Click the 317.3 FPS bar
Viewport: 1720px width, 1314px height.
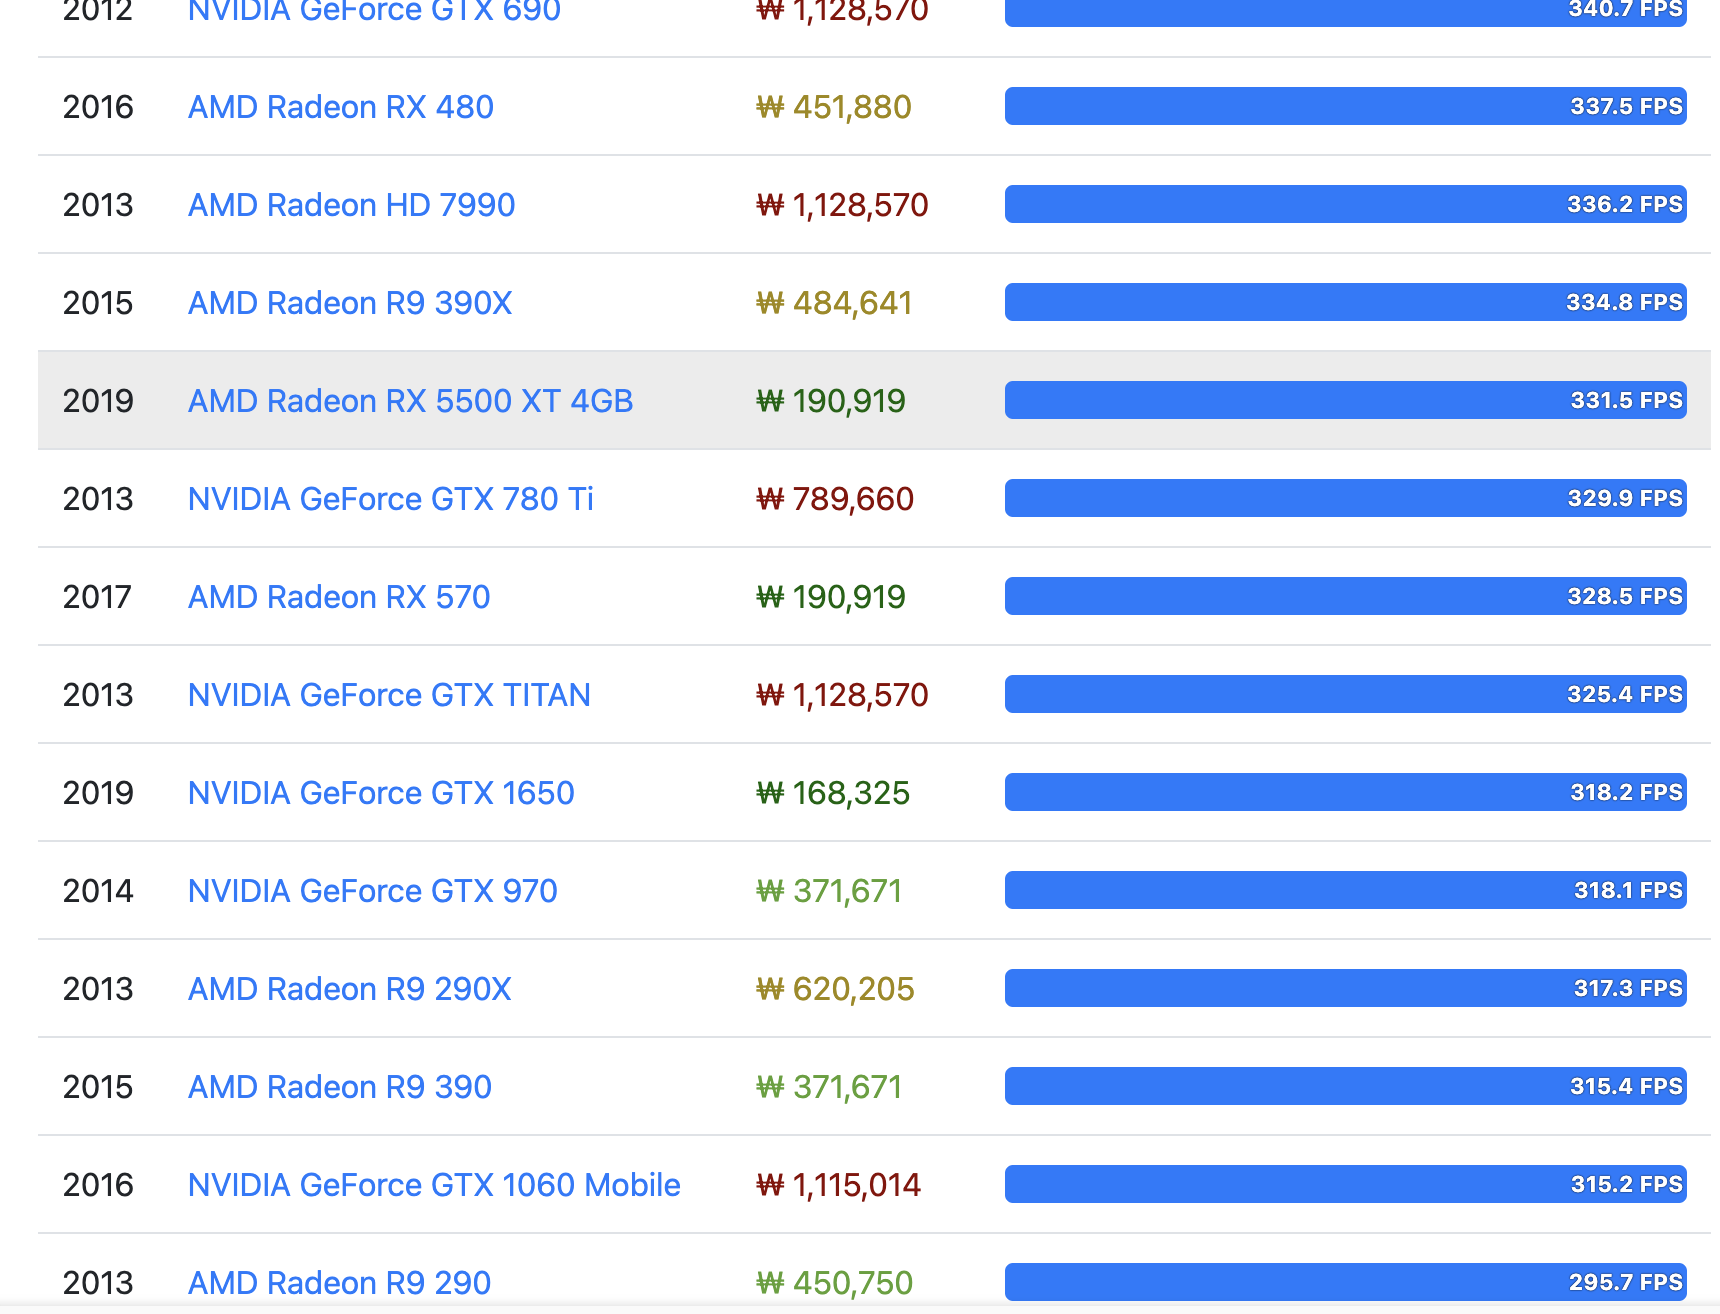[1346, 988]
